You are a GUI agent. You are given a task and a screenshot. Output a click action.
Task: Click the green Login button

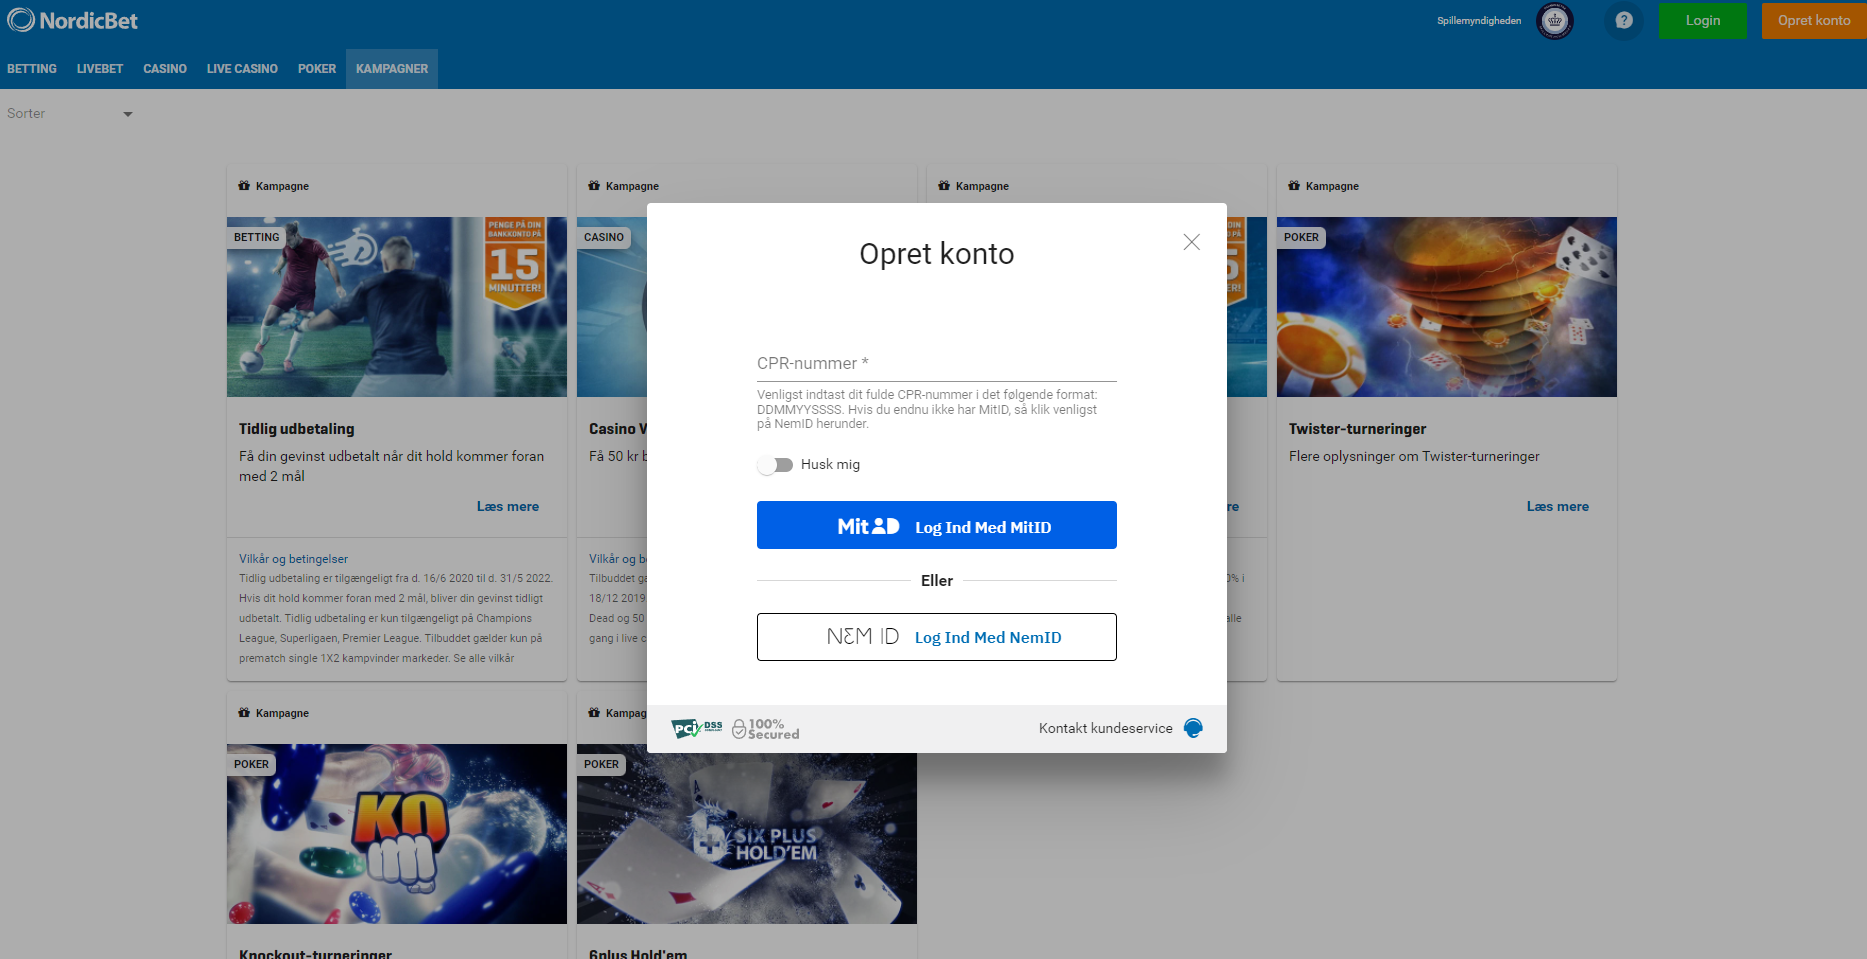[1702, 21]
